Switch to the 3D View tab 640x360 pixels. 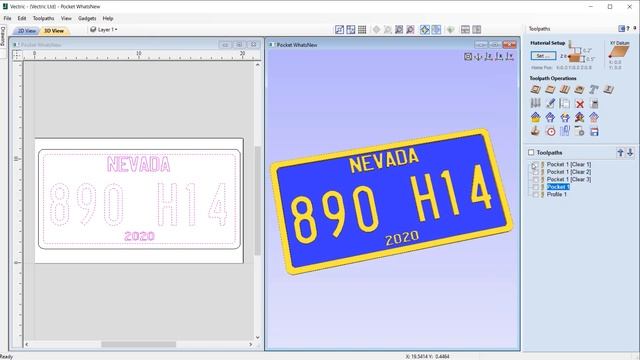point(54,31)
